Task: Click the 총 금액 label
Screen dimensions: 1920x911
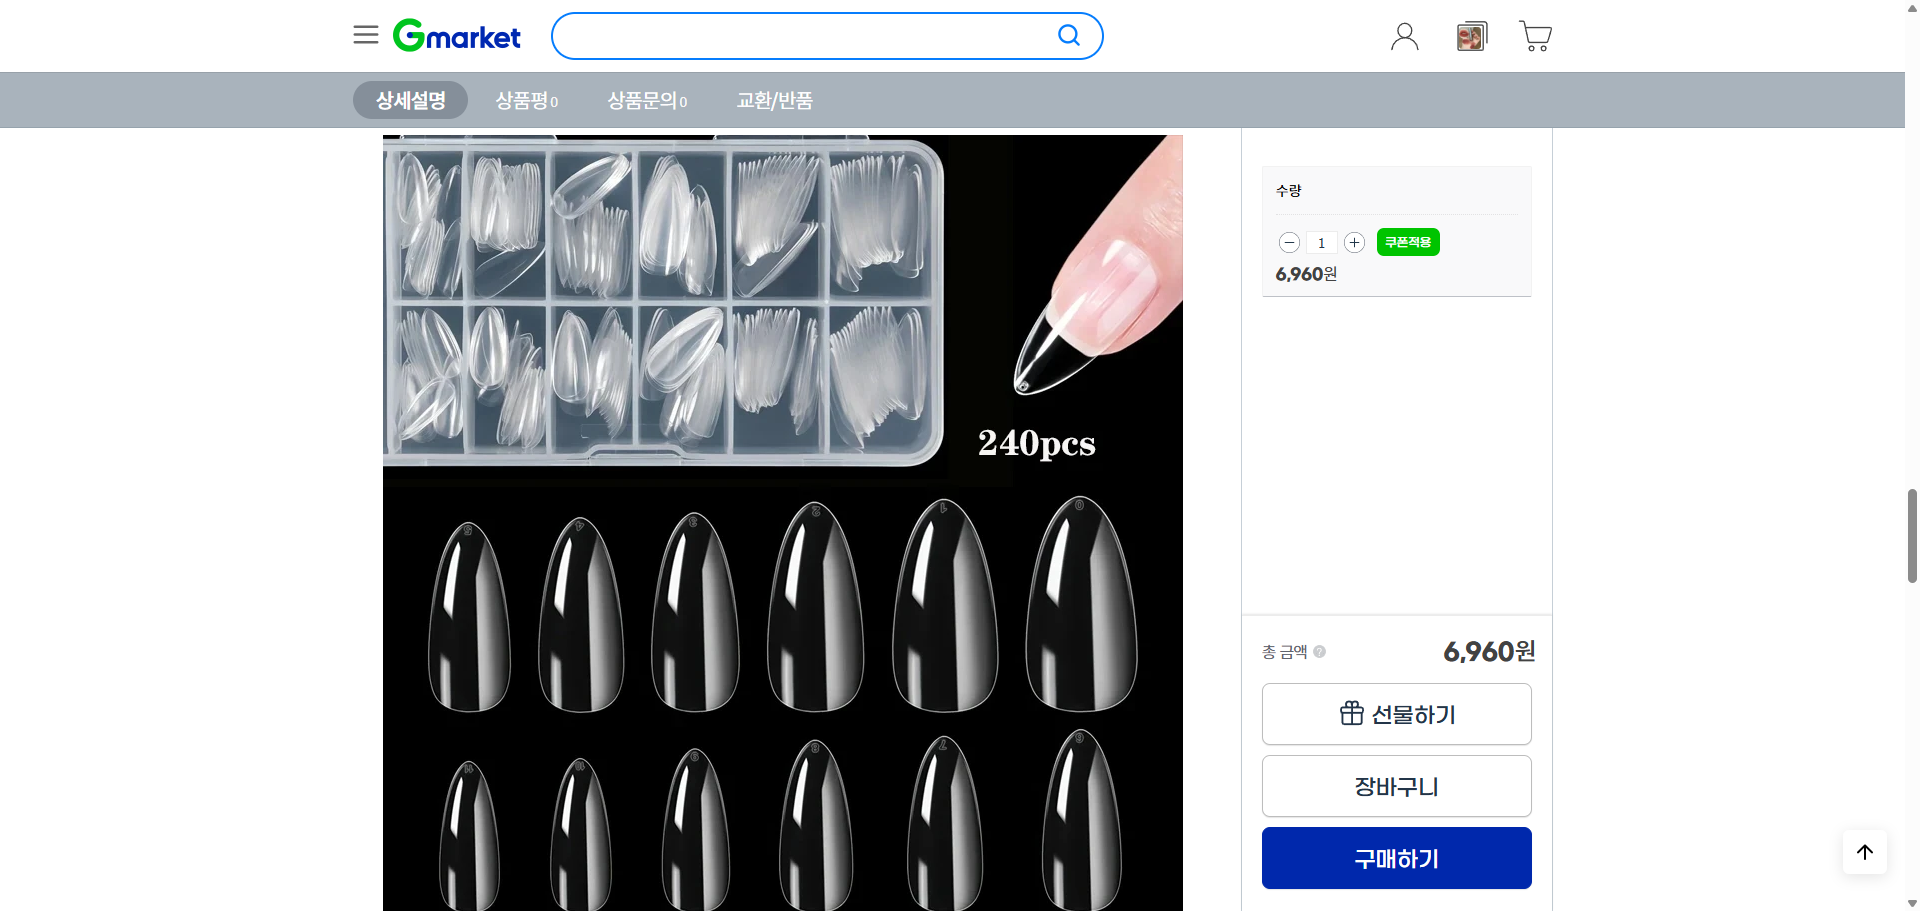Action: (1285, 652)
